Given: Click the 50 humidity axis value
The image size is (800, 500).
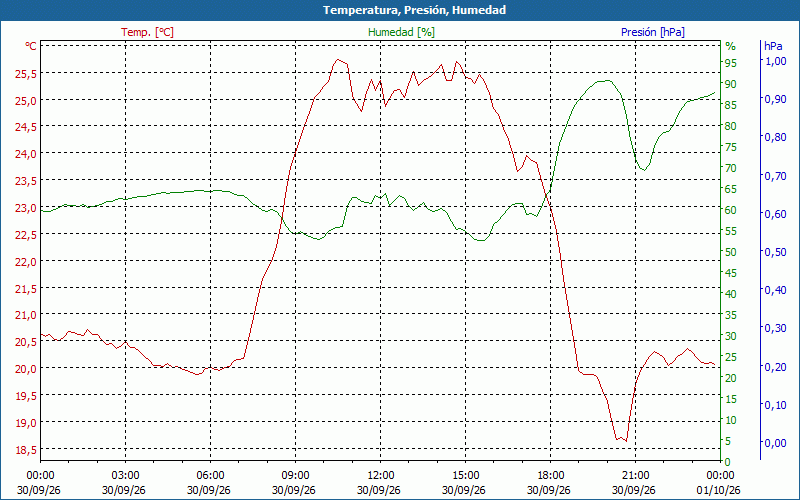Looking at the screenshot, I should (731, 252).
